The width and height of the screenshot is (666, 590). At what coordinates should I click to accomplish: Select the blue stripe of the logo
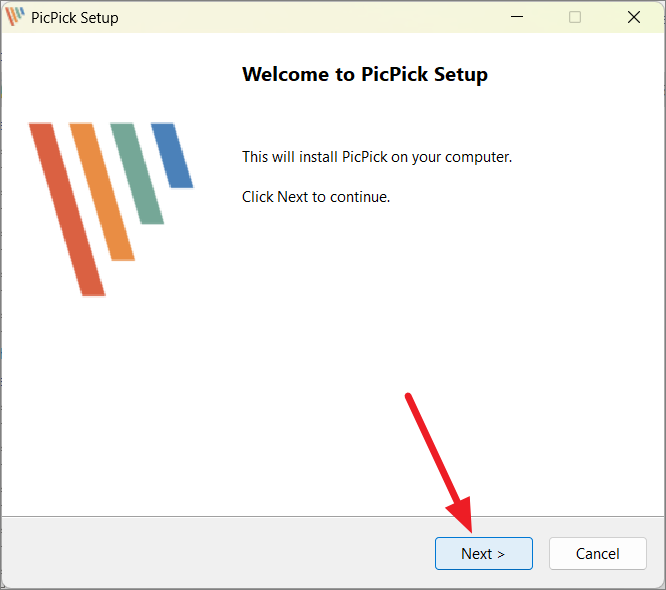point(172,155)
